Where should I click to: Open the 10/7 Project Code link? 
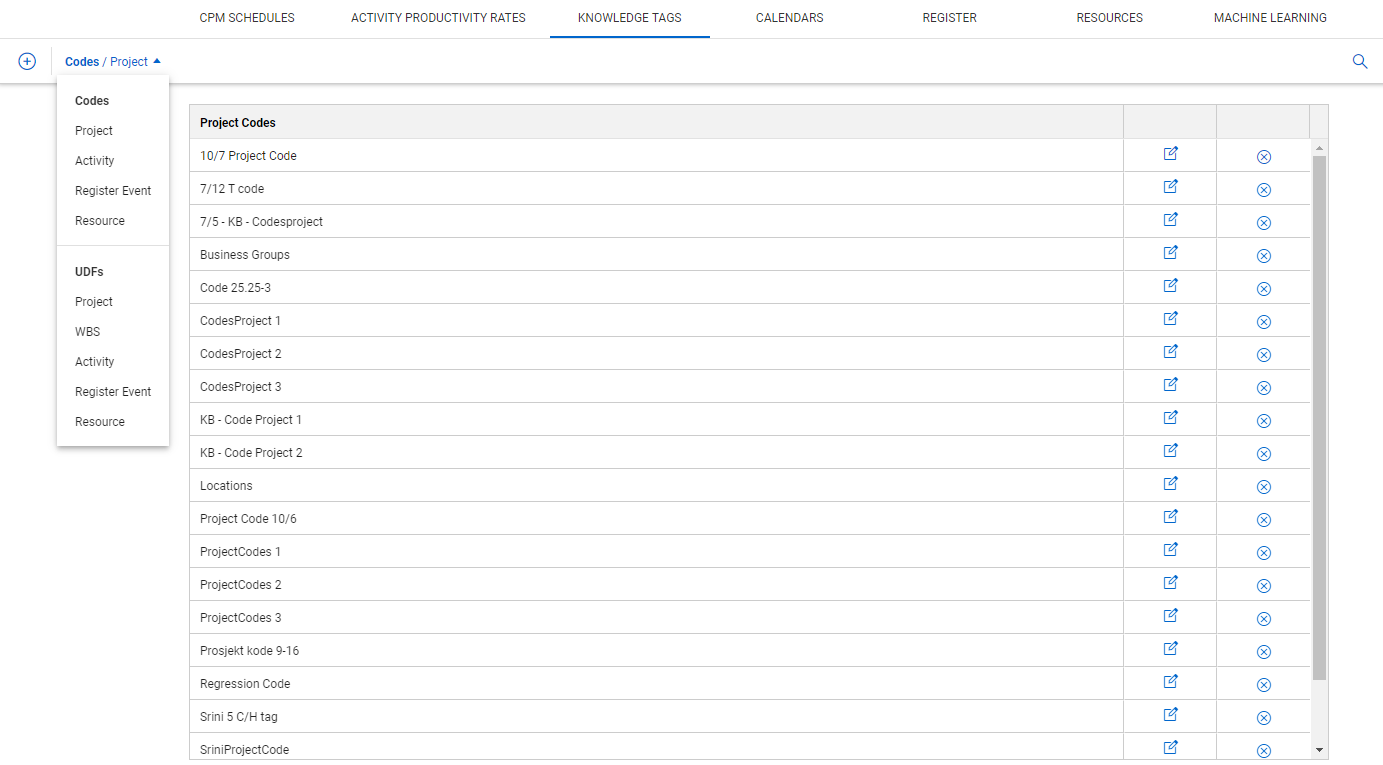(248, 155)
